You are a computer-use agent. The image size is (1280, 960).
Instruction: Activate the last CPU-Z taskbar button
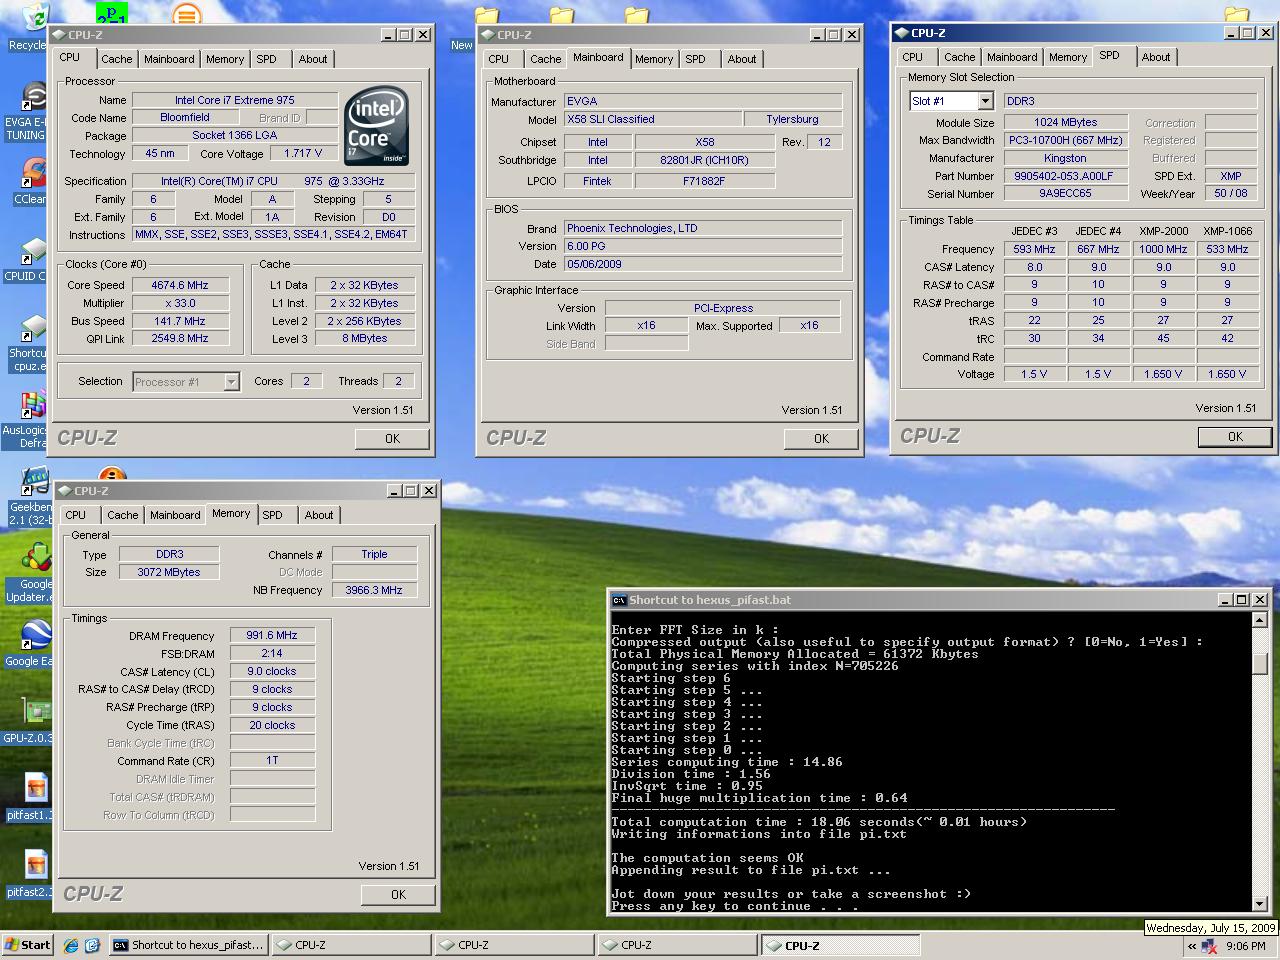[x=840, y=945]
